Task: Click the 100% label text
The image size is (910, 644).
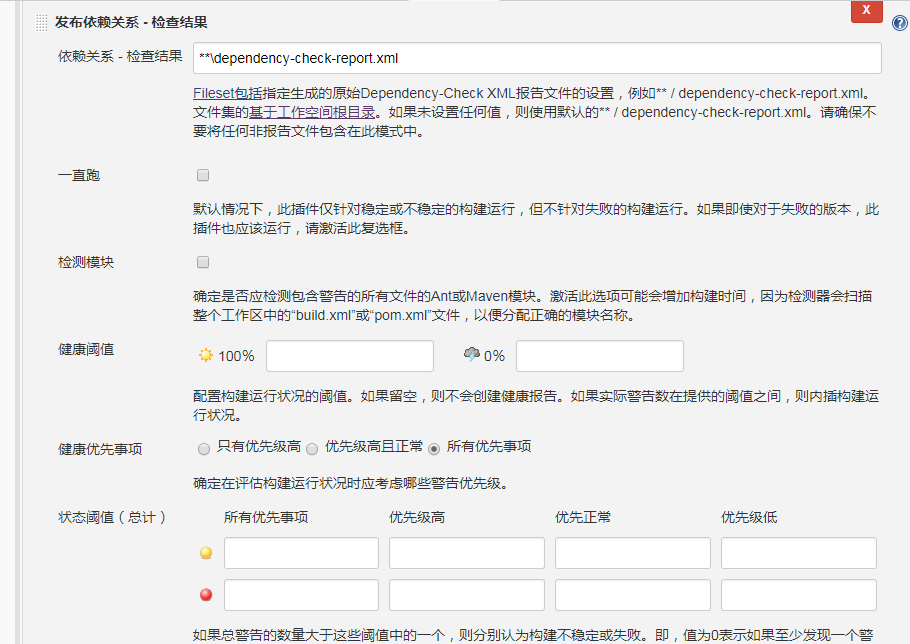Action: pos(236,356)
